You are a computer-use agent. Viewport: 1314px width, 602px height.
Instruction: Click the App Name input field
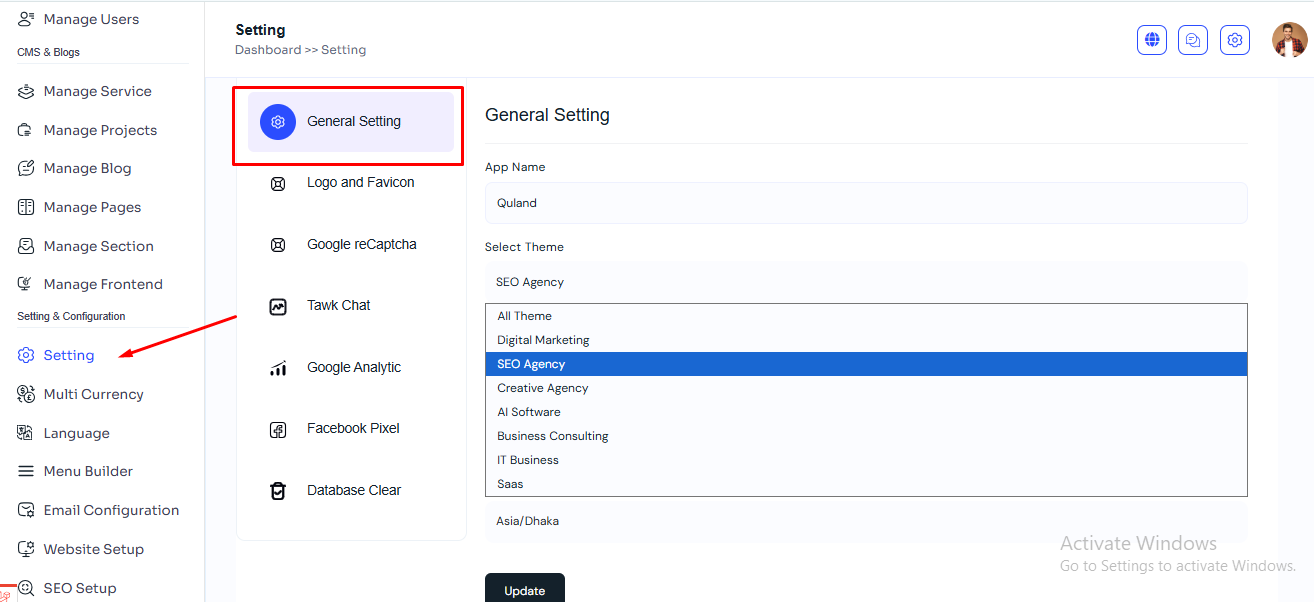[866, 203]
